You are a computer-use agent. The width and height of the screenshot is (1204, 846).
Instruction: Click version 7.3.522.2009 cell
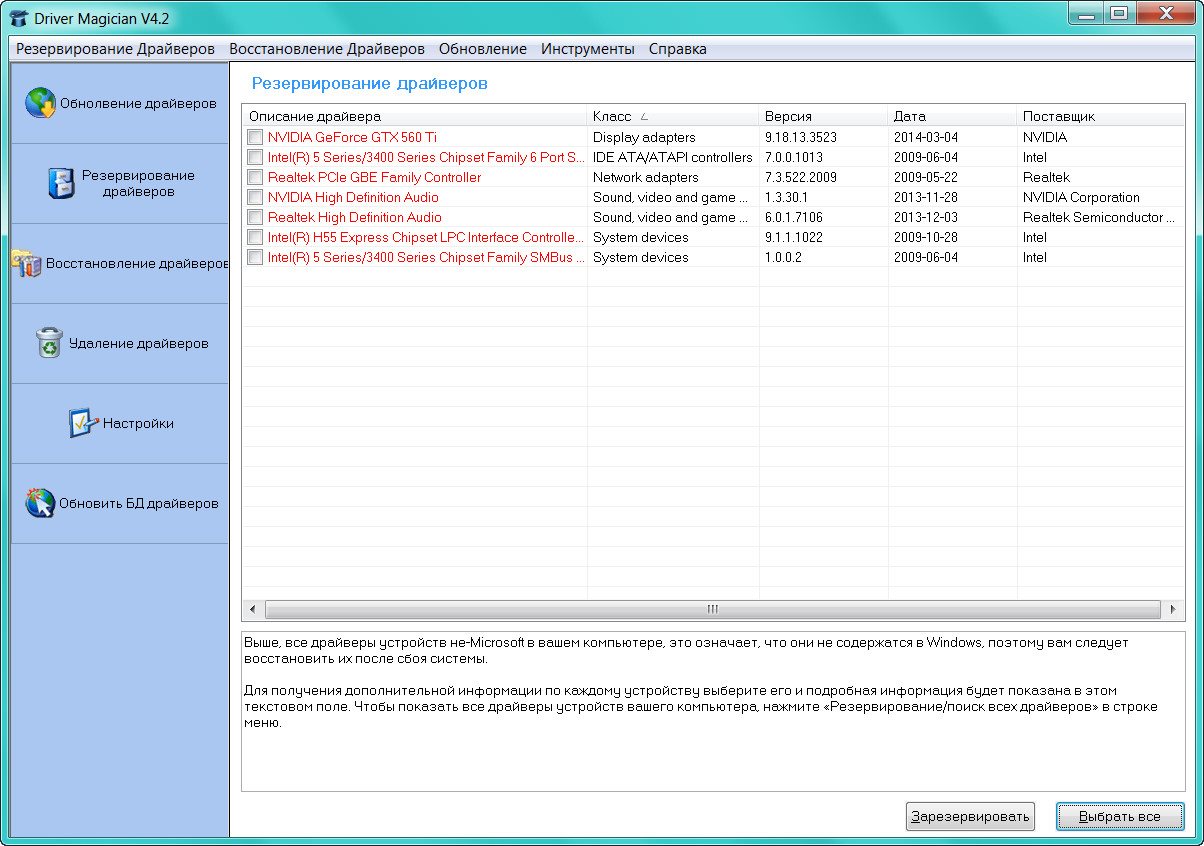coord(800,177)
